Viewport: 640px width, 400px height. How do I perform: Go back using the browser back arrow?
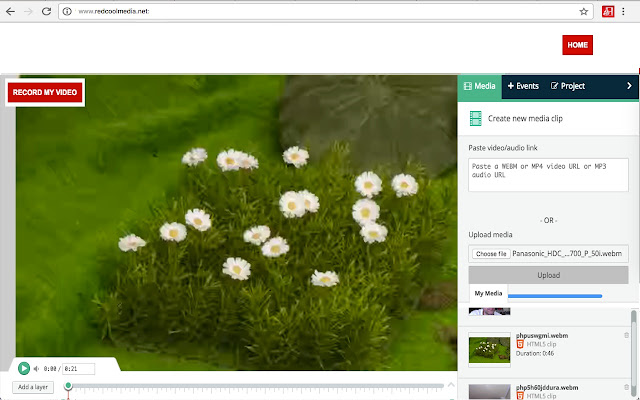(x=10, y=11)
